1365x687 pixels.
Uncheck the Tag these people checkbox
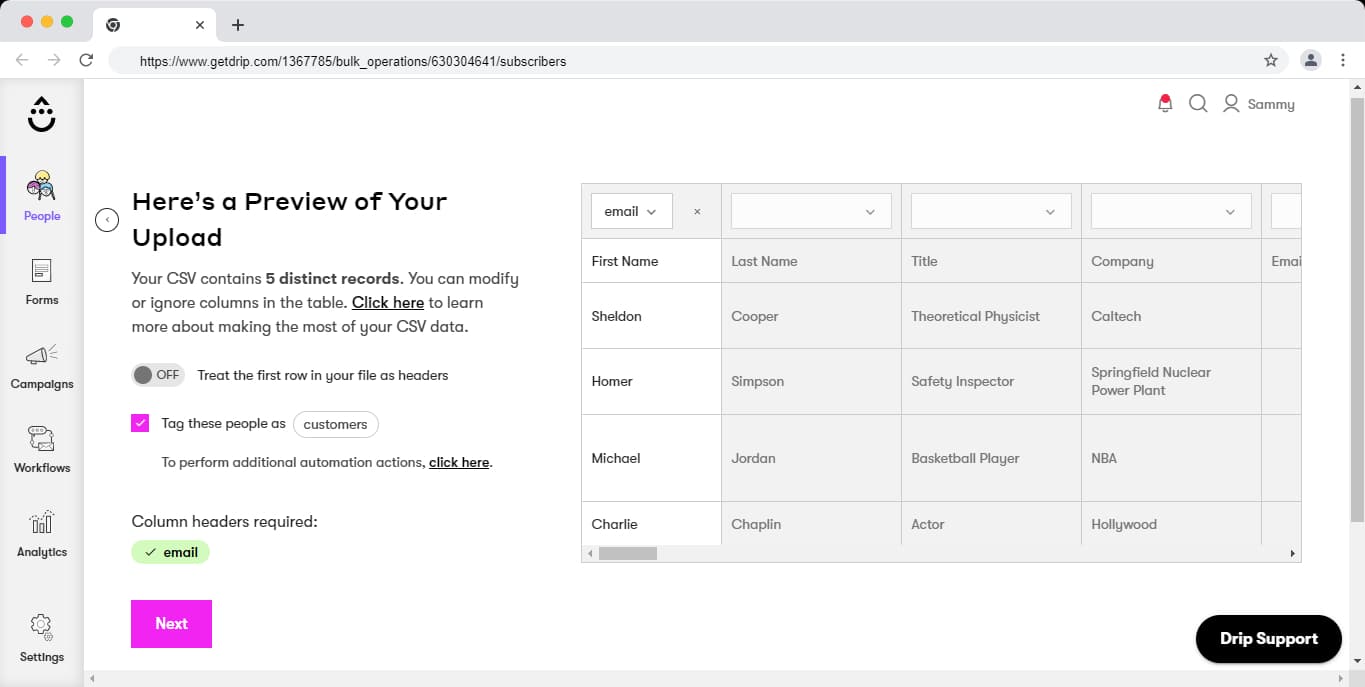(140, 423)
